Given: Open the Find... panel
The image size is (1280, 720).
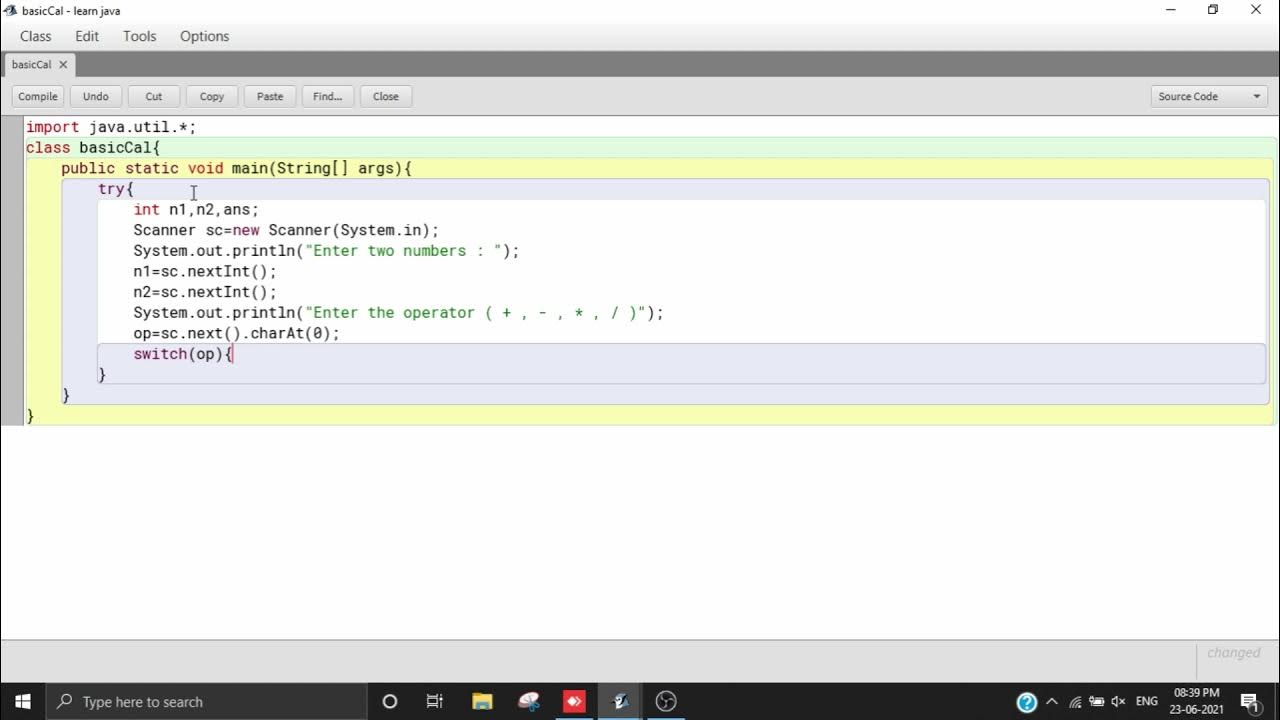Looking at the screenshot, I should (x=328, y=96).
